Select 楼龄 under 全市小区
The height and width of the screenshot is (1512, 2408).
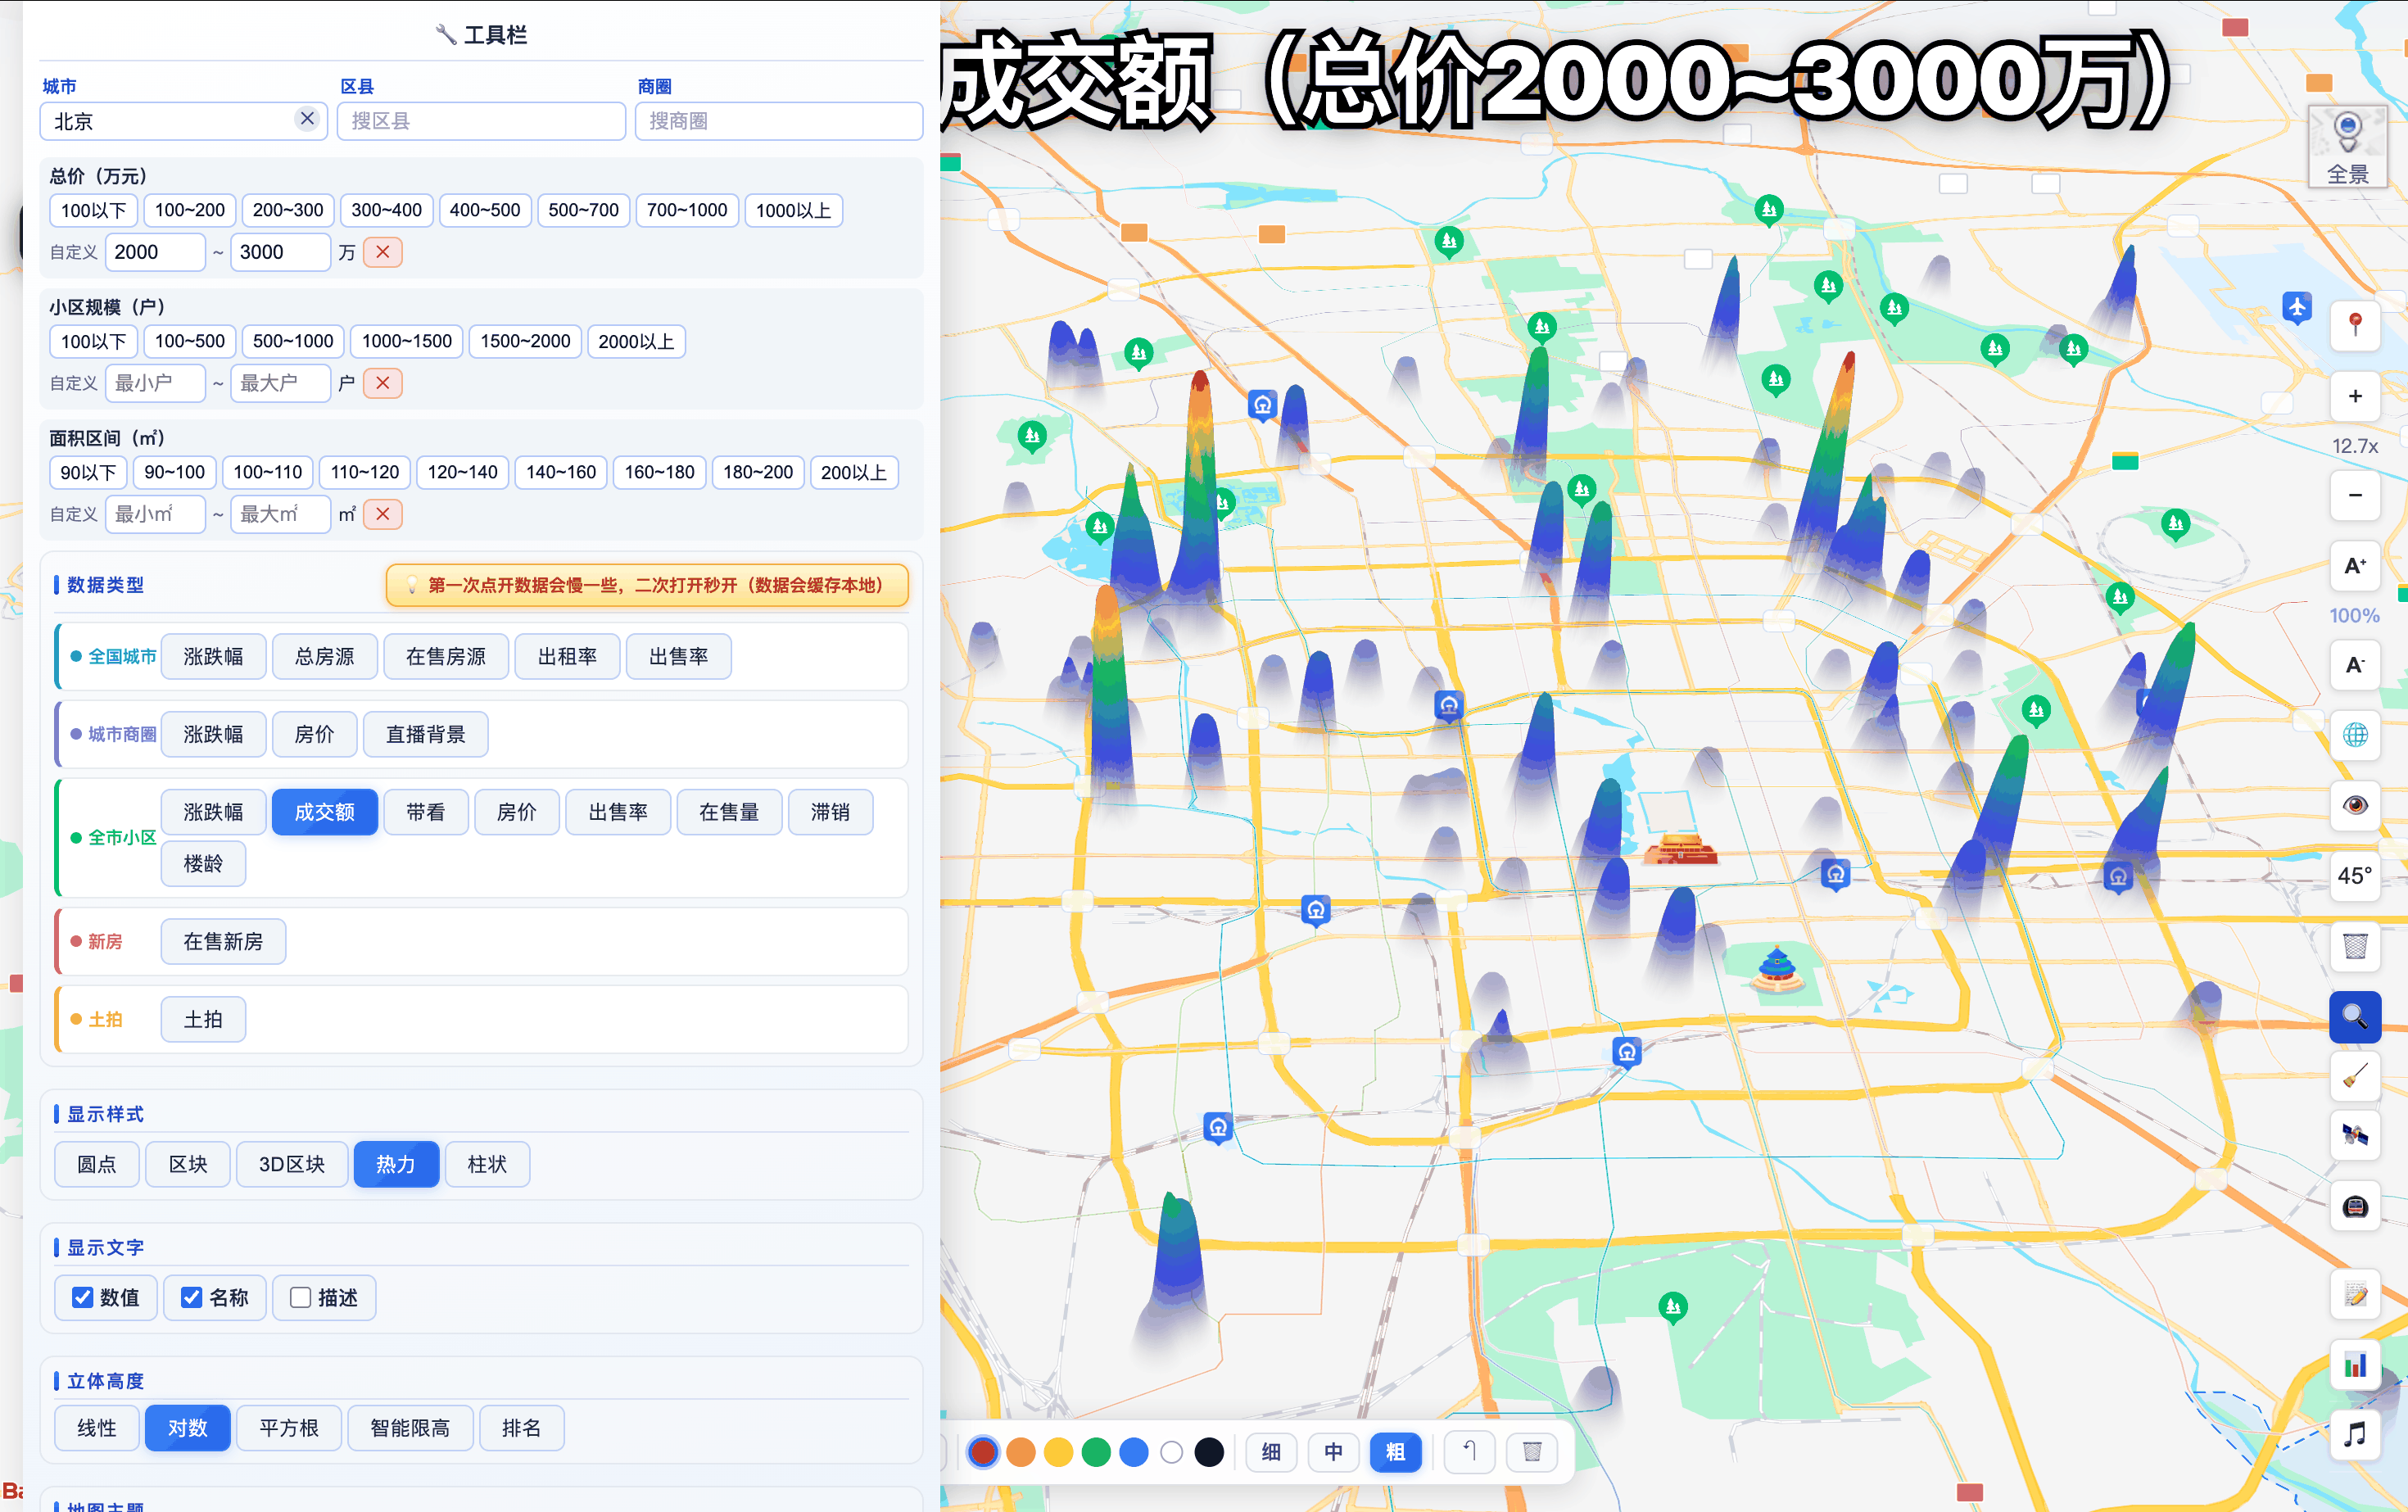tap(203, 863)
